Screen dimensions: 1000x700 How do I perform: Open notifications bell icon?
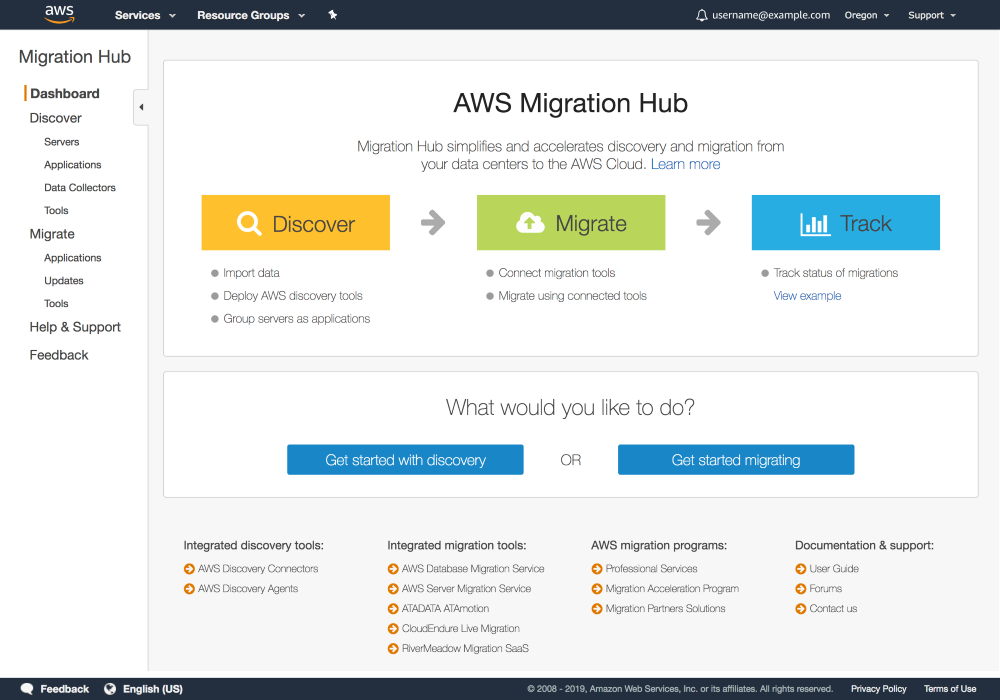(702, 15)
